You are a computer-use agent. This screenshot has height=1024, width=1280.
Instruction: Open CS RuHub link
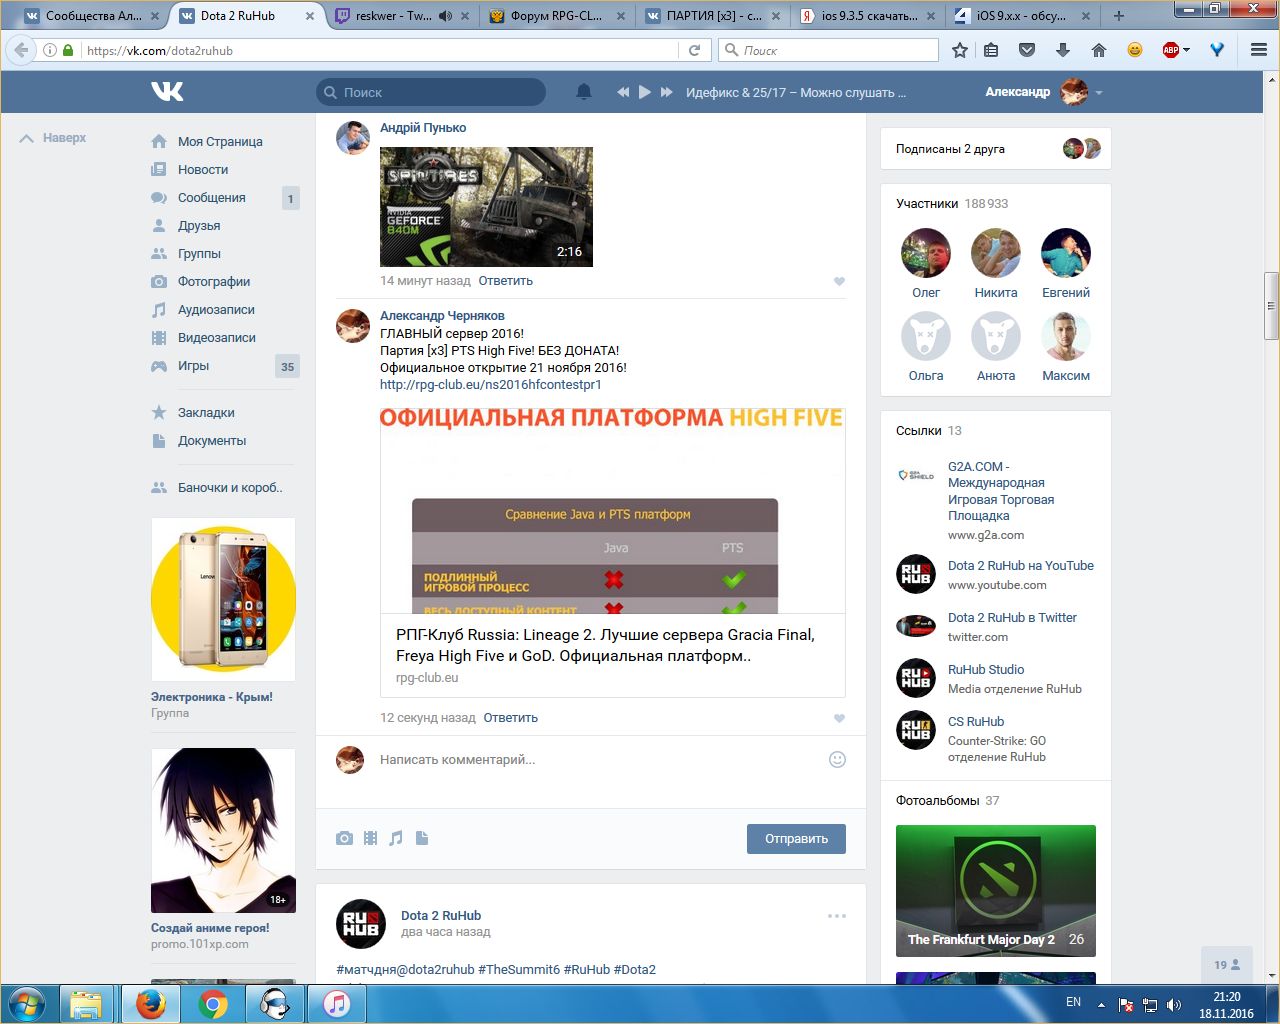(x=976, y=722)
